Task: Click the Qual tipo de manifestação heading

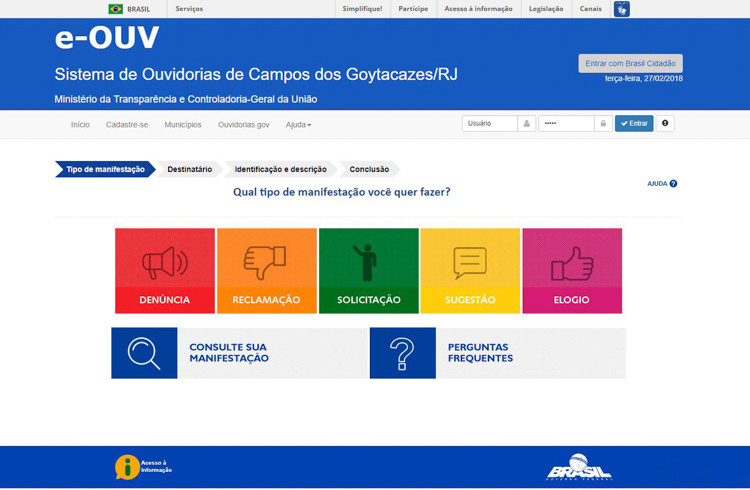Action: tap(342, 192)
